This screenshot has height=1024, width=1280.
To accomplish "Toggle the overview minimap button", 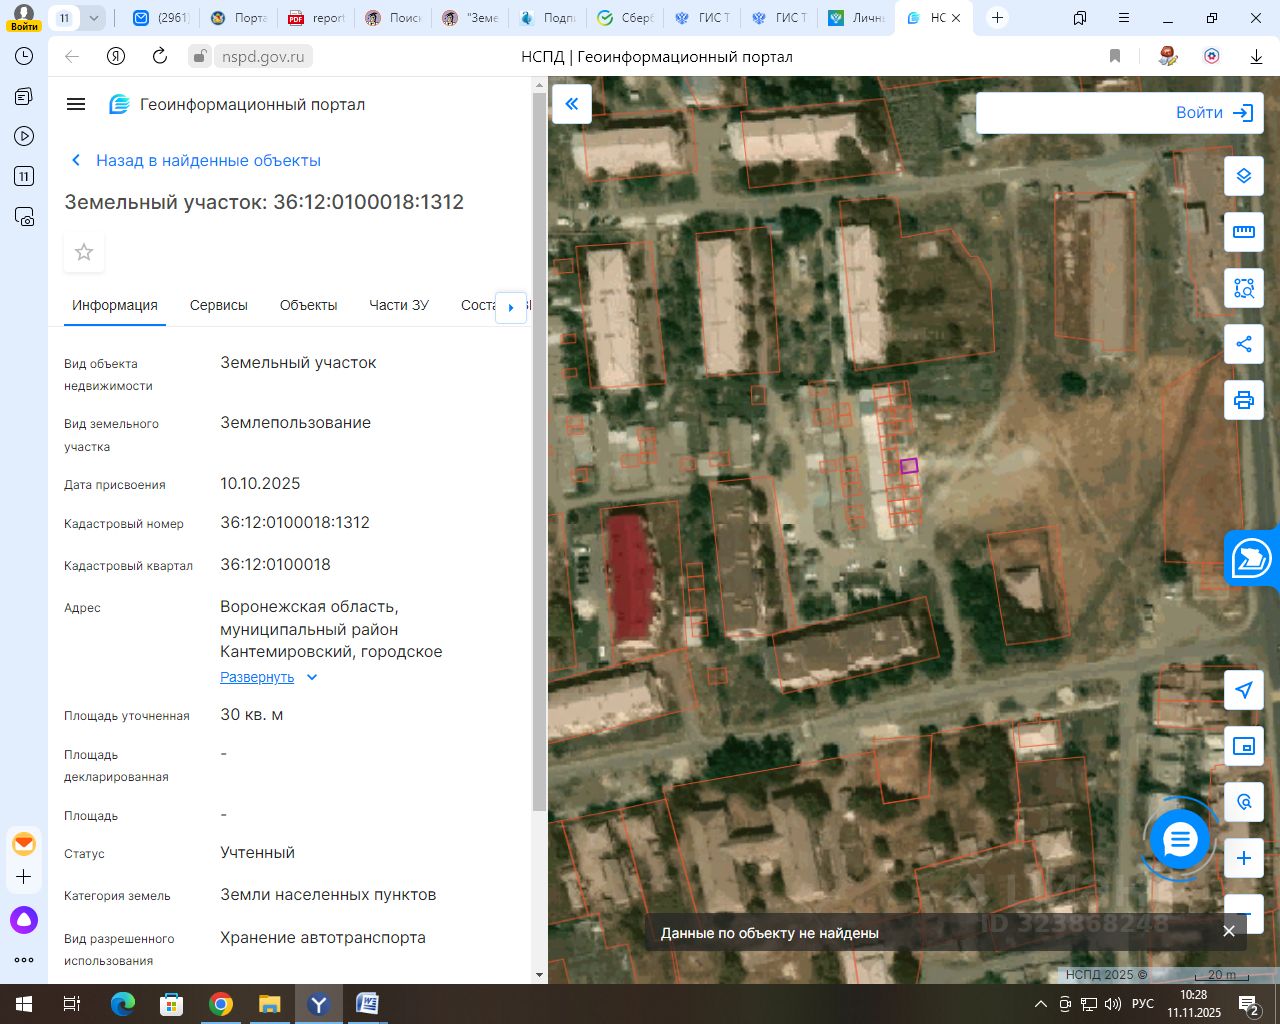I will [x=1244, y=746].
